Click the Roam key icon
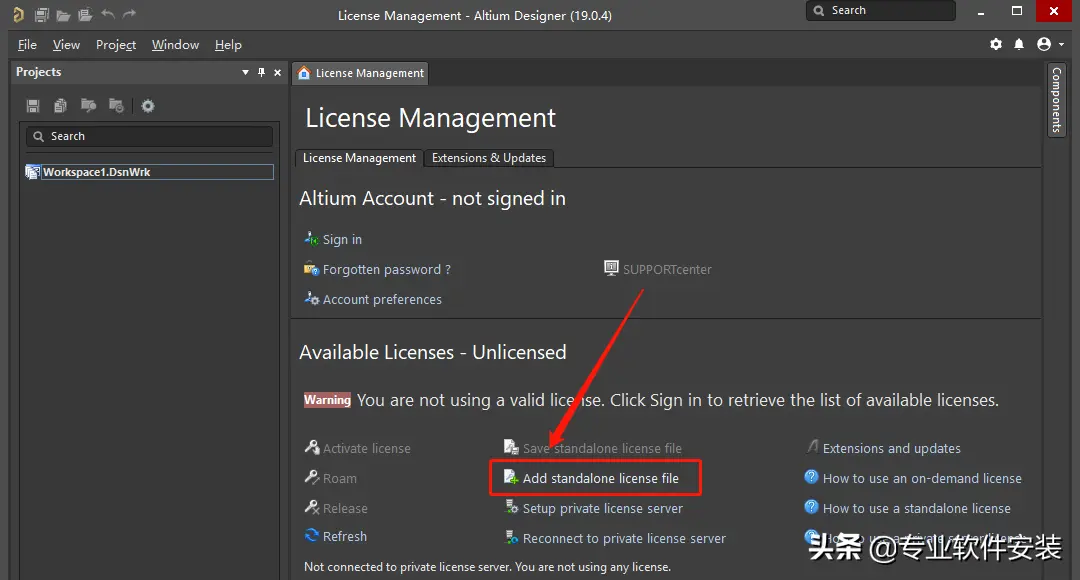The height and width of the screenshot is (580, 1080). pyautogui.click(x=311, y=477)
